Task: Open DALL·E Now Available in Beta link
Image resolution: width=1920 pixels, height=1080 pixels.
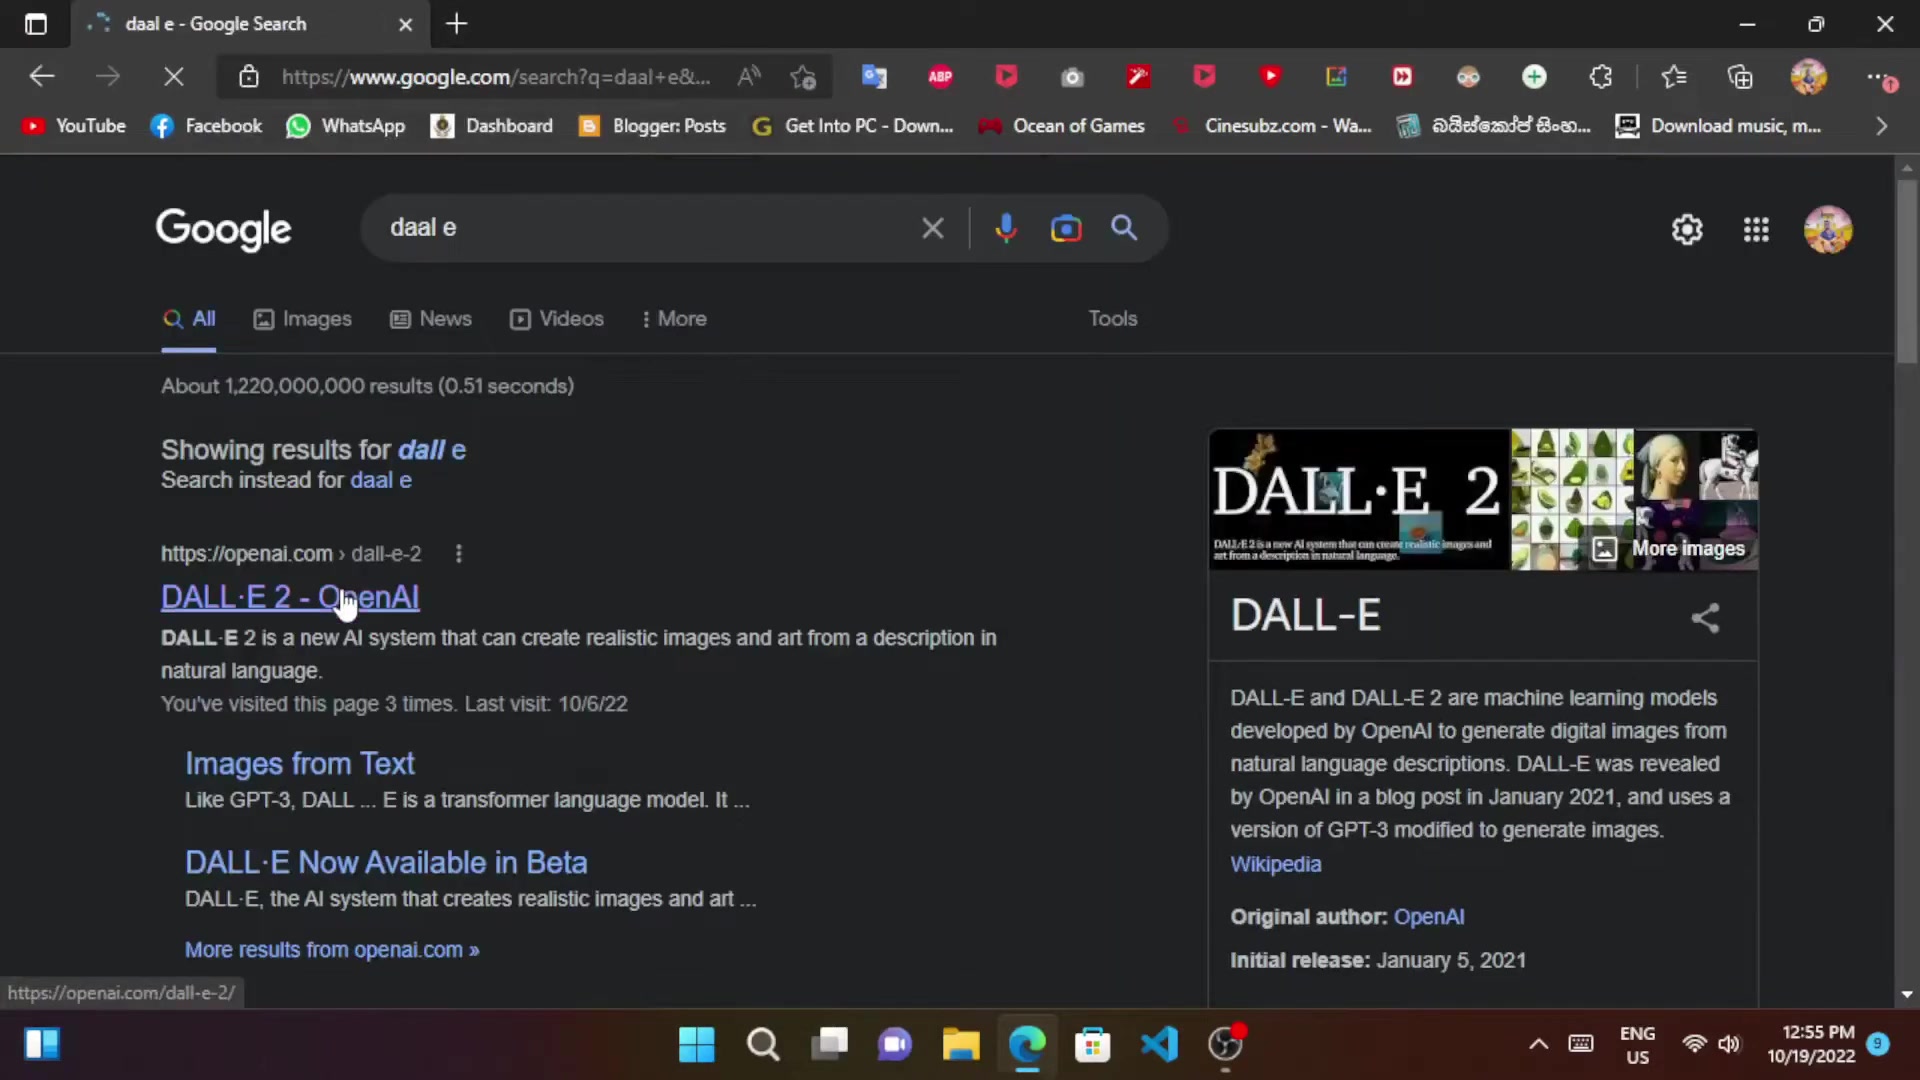Action: tap(386, 863)
